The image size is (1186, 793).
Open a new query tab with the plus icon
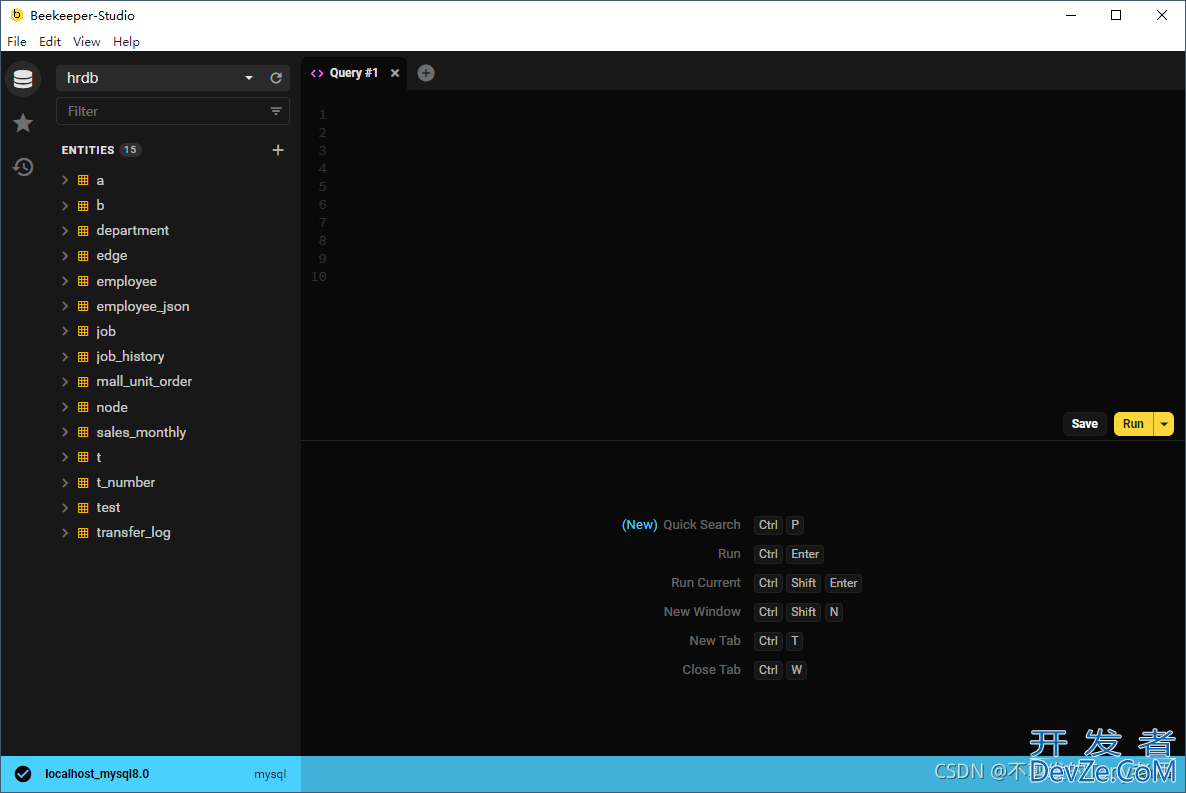click(426, 73)
